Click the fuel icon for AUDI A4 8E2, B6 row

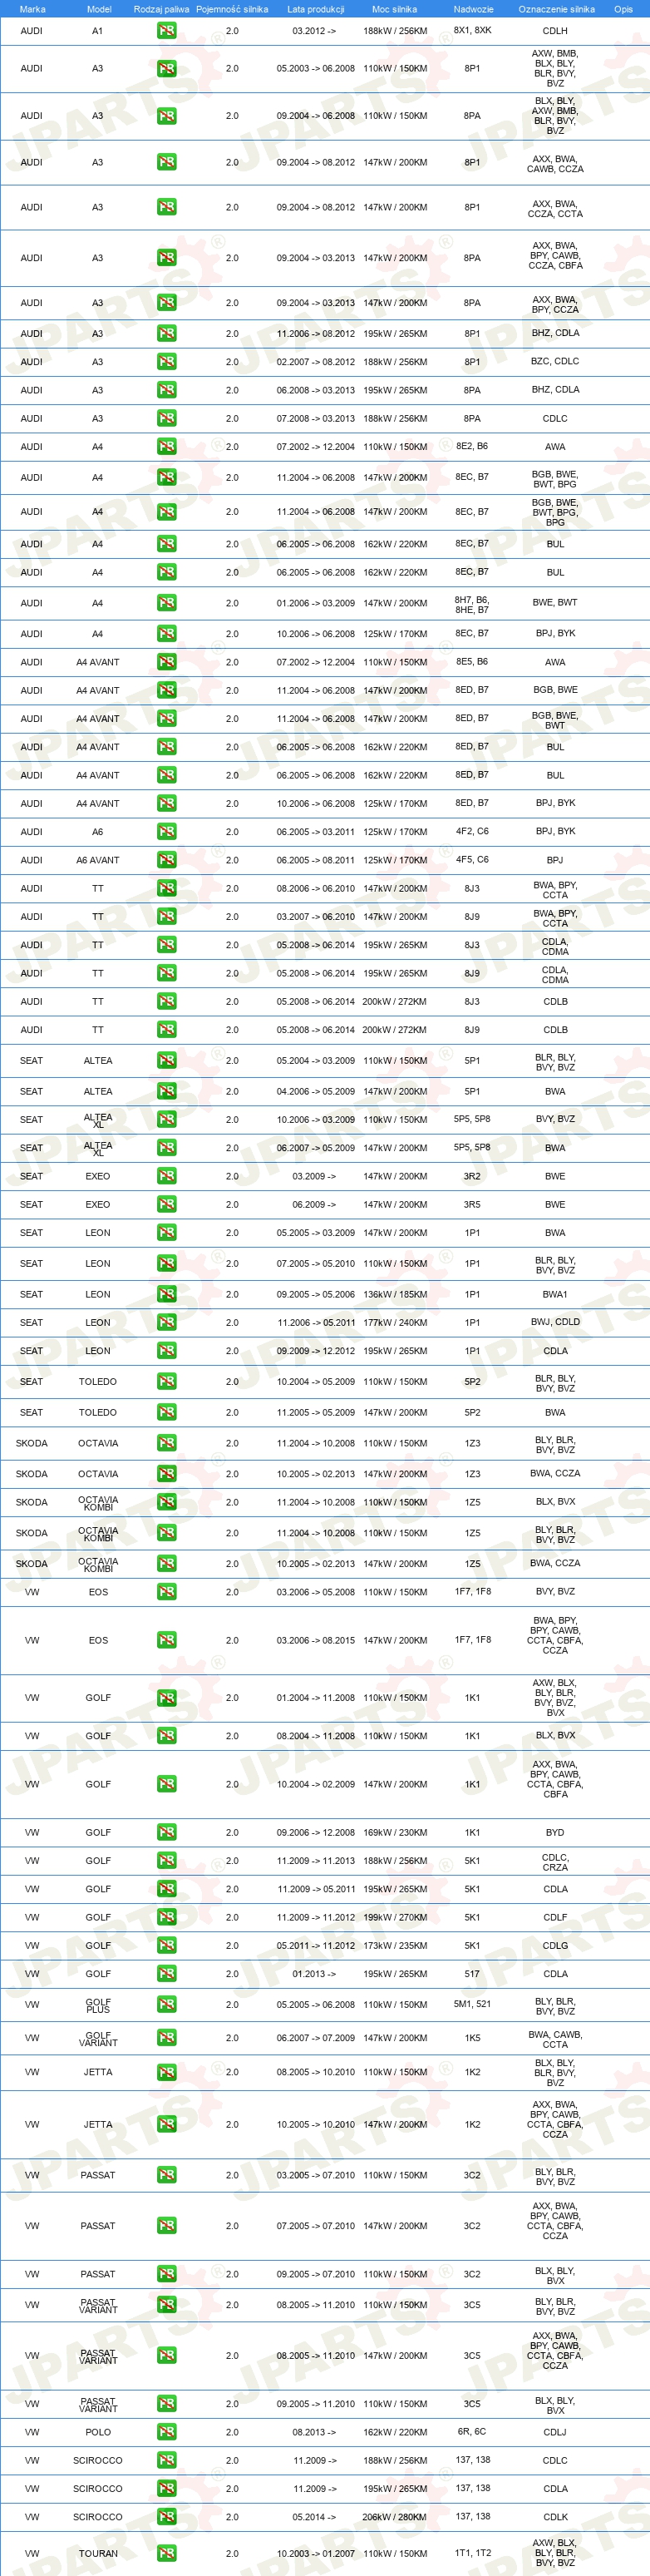click(x=166, y=447)
